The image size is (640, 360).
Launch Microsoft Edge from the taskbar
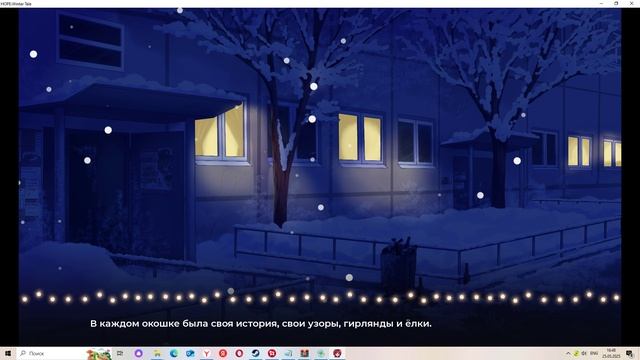coord(174,353)
